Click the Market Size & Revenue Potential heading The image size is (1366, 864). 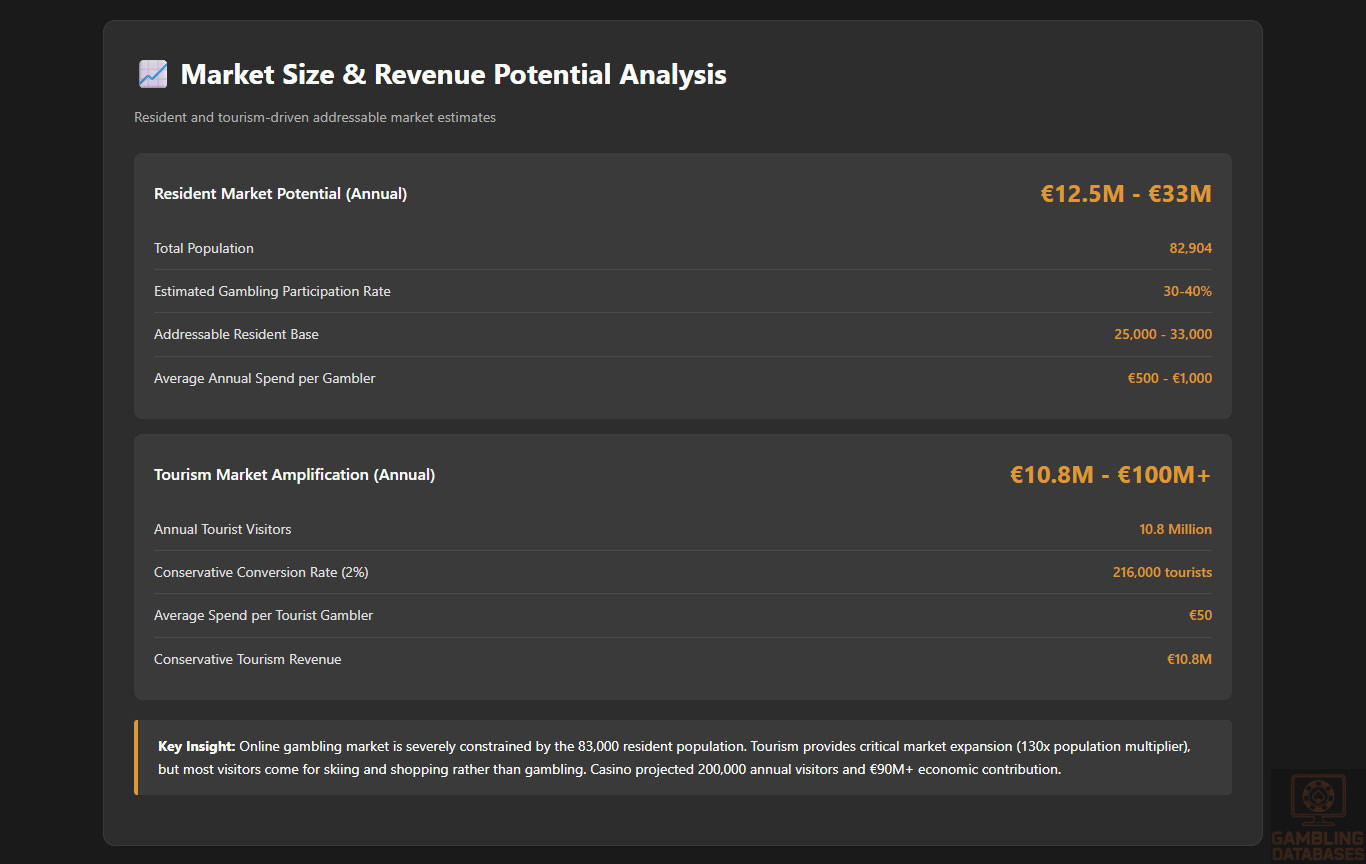(x=453, y=74)
